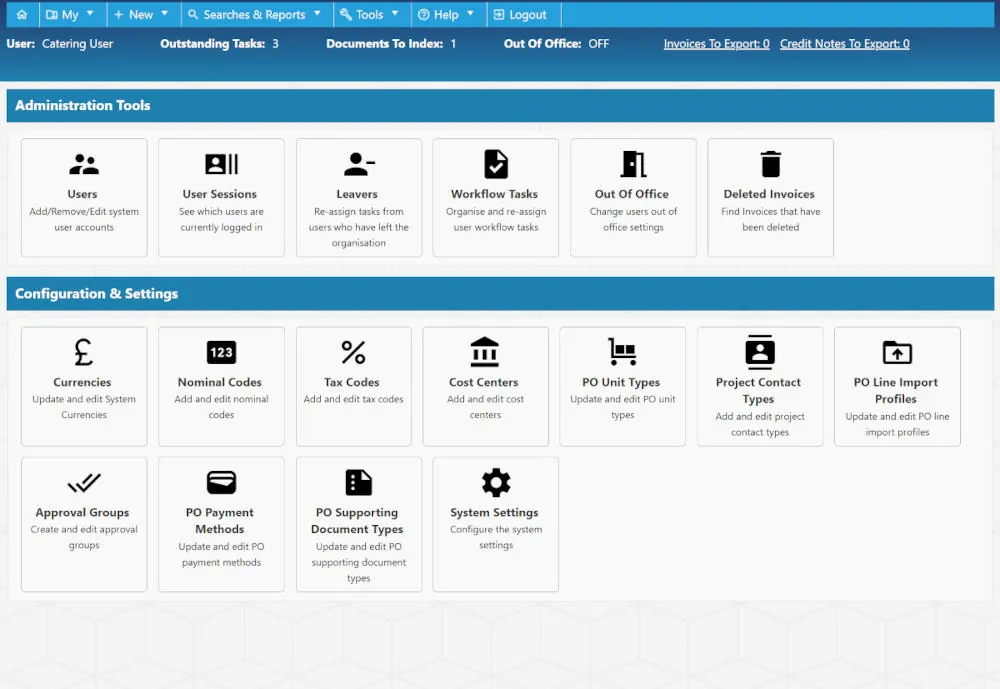Open the New menu label
The height and width of the screenshot is (689, 1000).
[141, 15]
